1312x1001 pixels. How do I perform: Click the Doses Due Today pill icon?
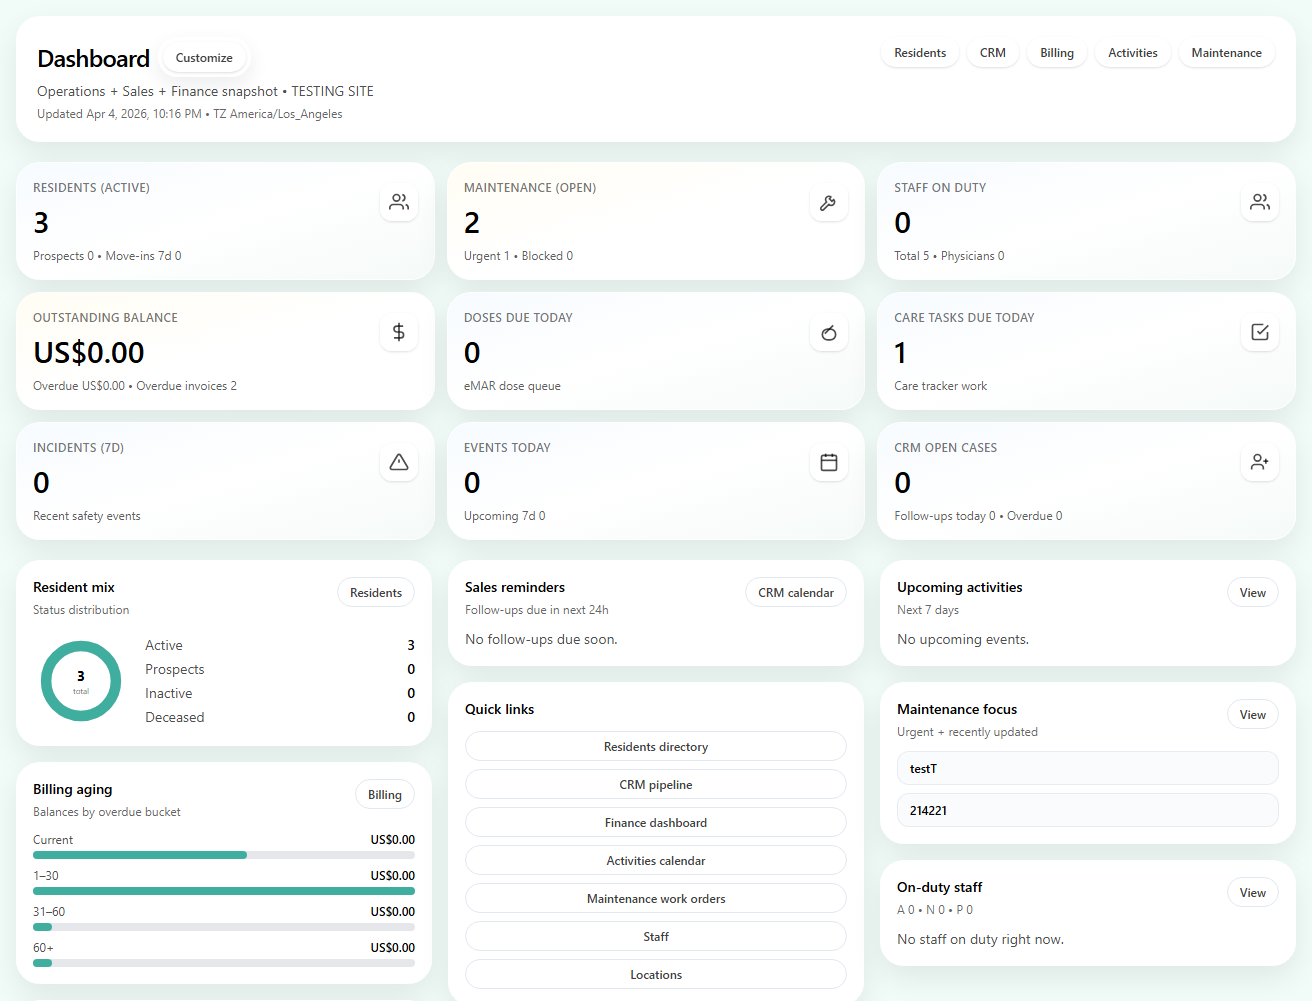click(x=829, y=332)
